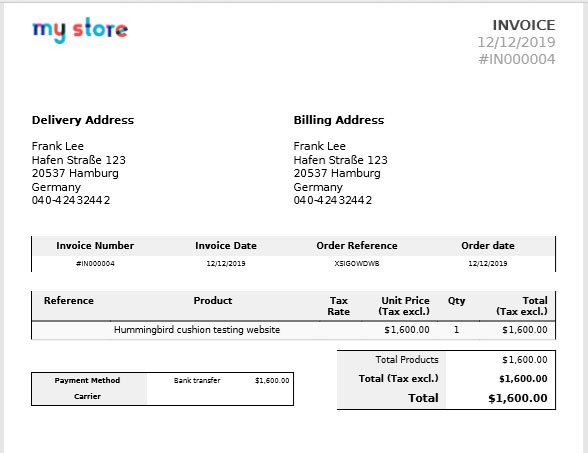Click $1,600.00 beside Bank transfer

272,381
